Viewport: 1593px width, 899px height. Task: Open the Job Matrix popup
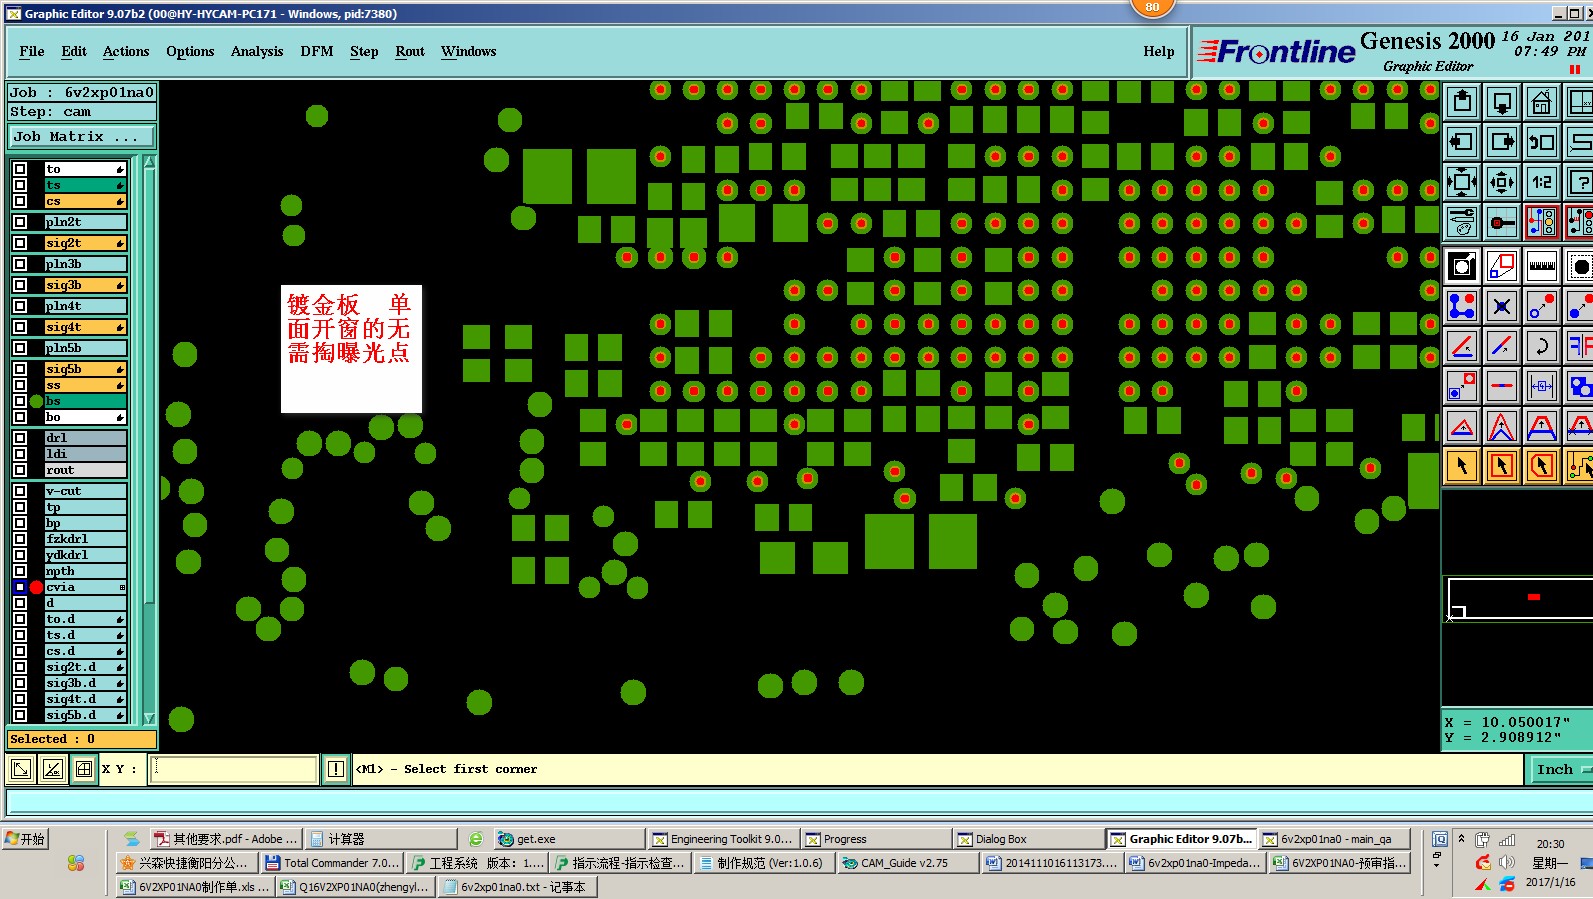click(x=82, y=136)
